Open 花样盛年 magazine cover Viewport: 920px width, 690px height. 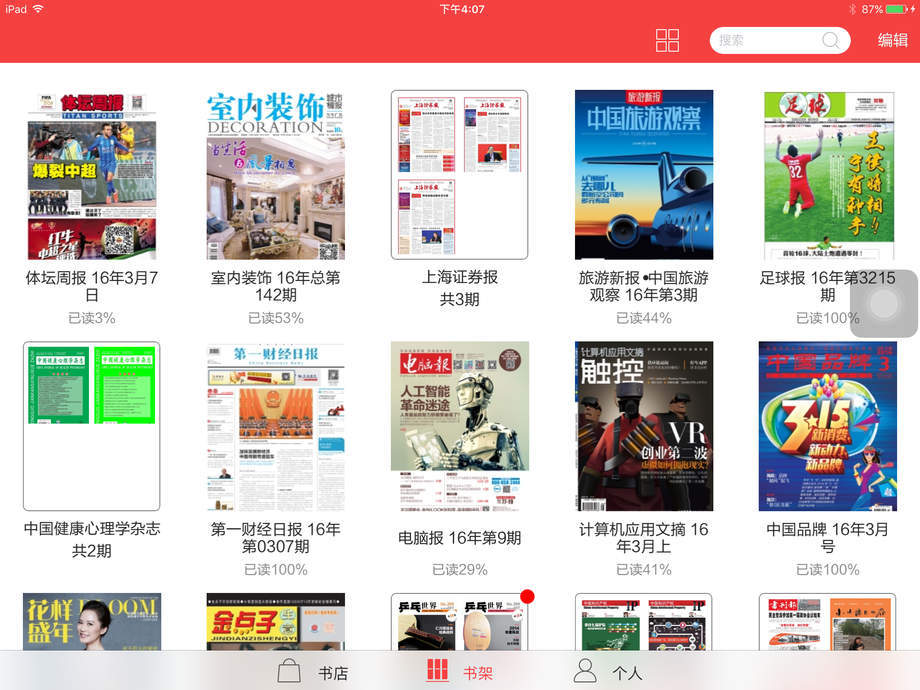click(x=92, y=621)
